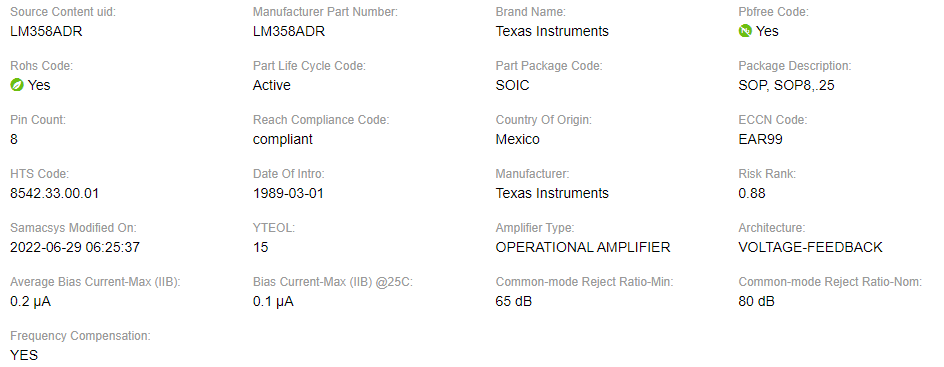This screenshot has width=944, height=367.
Task: Click the green Rohs leaf icon
Action: coord(17,85)
